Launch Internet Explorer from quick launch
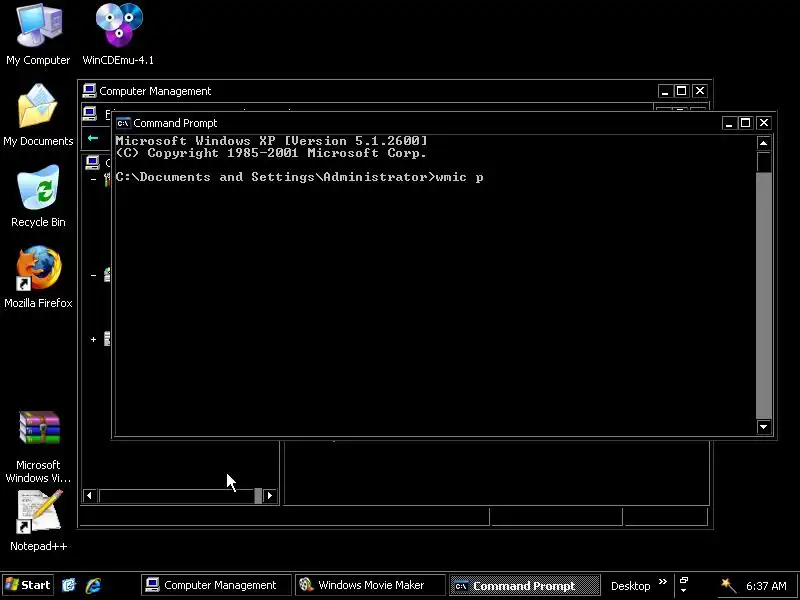Screen dimensions: 800x600 click(94, 585)
